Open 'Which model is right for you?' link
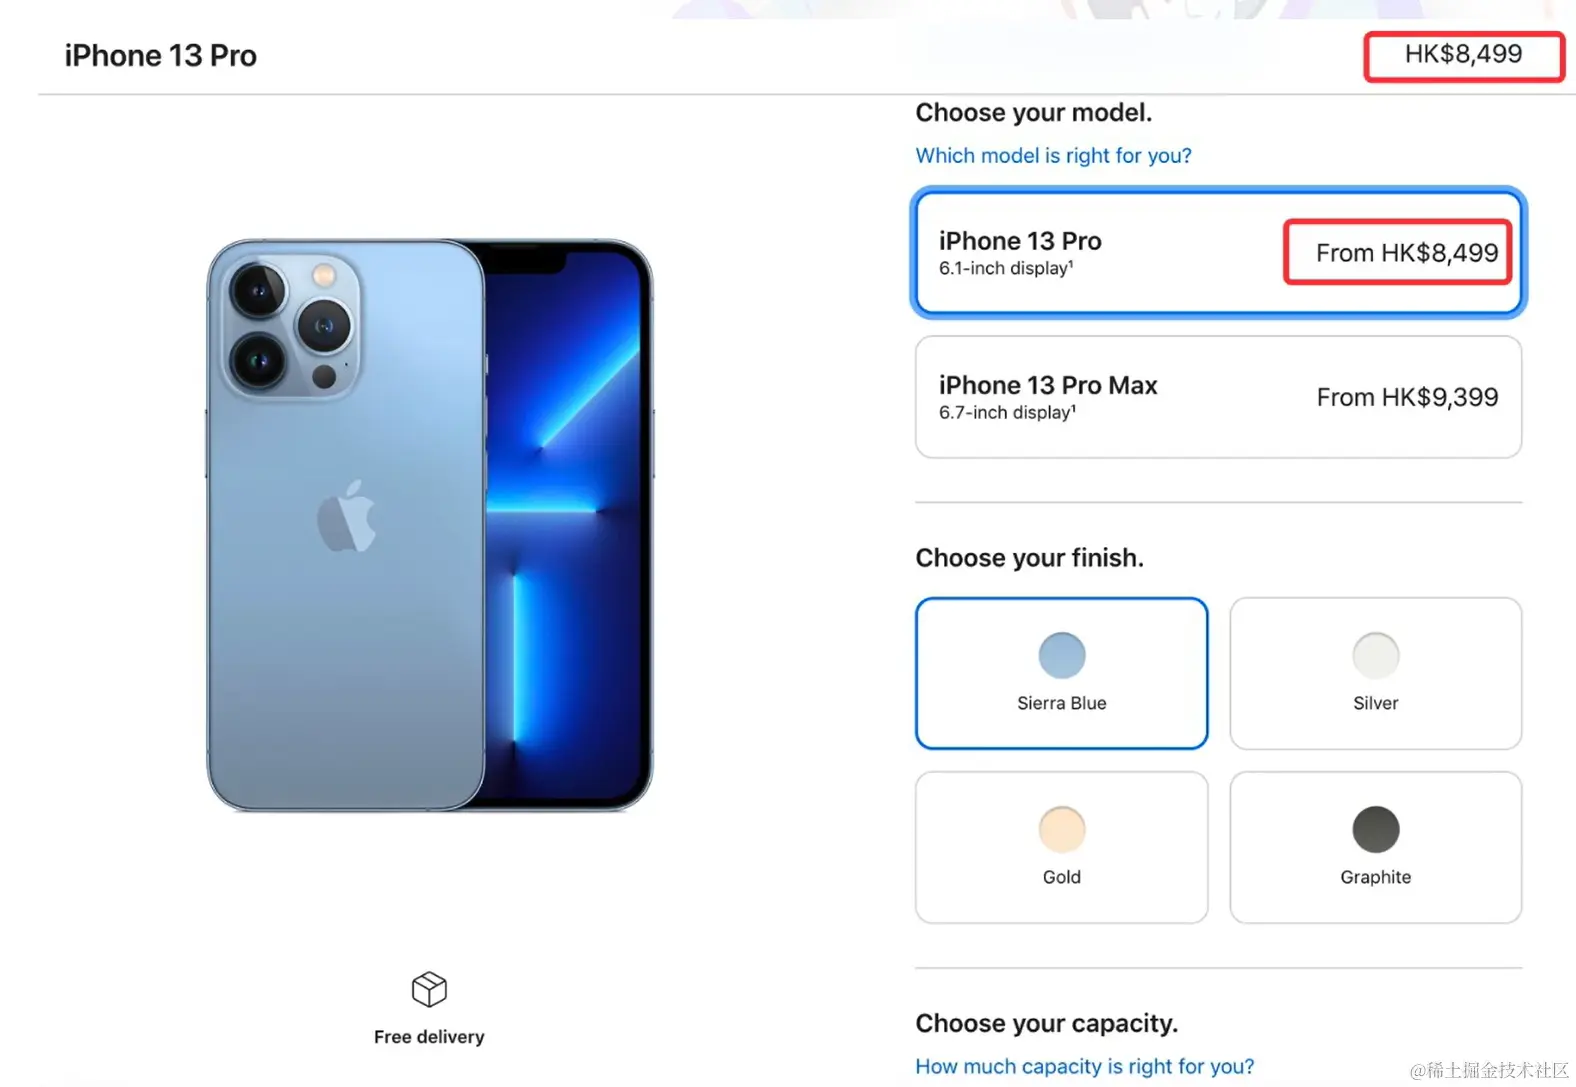The width and height of the screenshot is (1576, 1087). coord(1053,156)
